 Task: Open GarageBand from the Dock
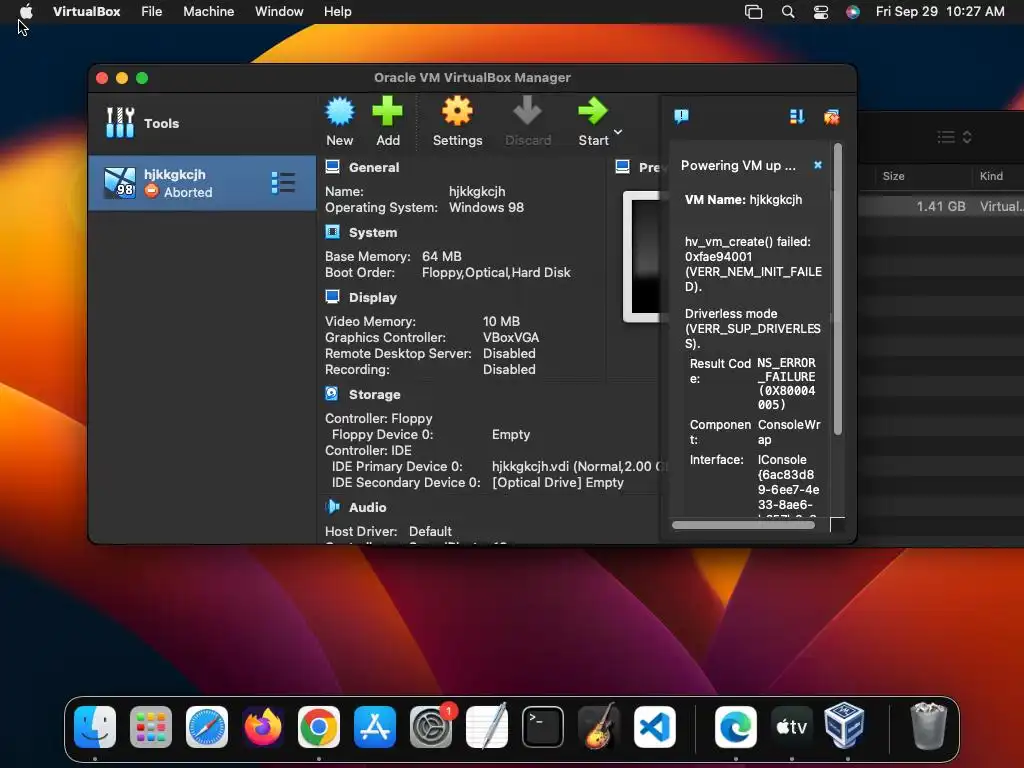[x=599, y=727]
